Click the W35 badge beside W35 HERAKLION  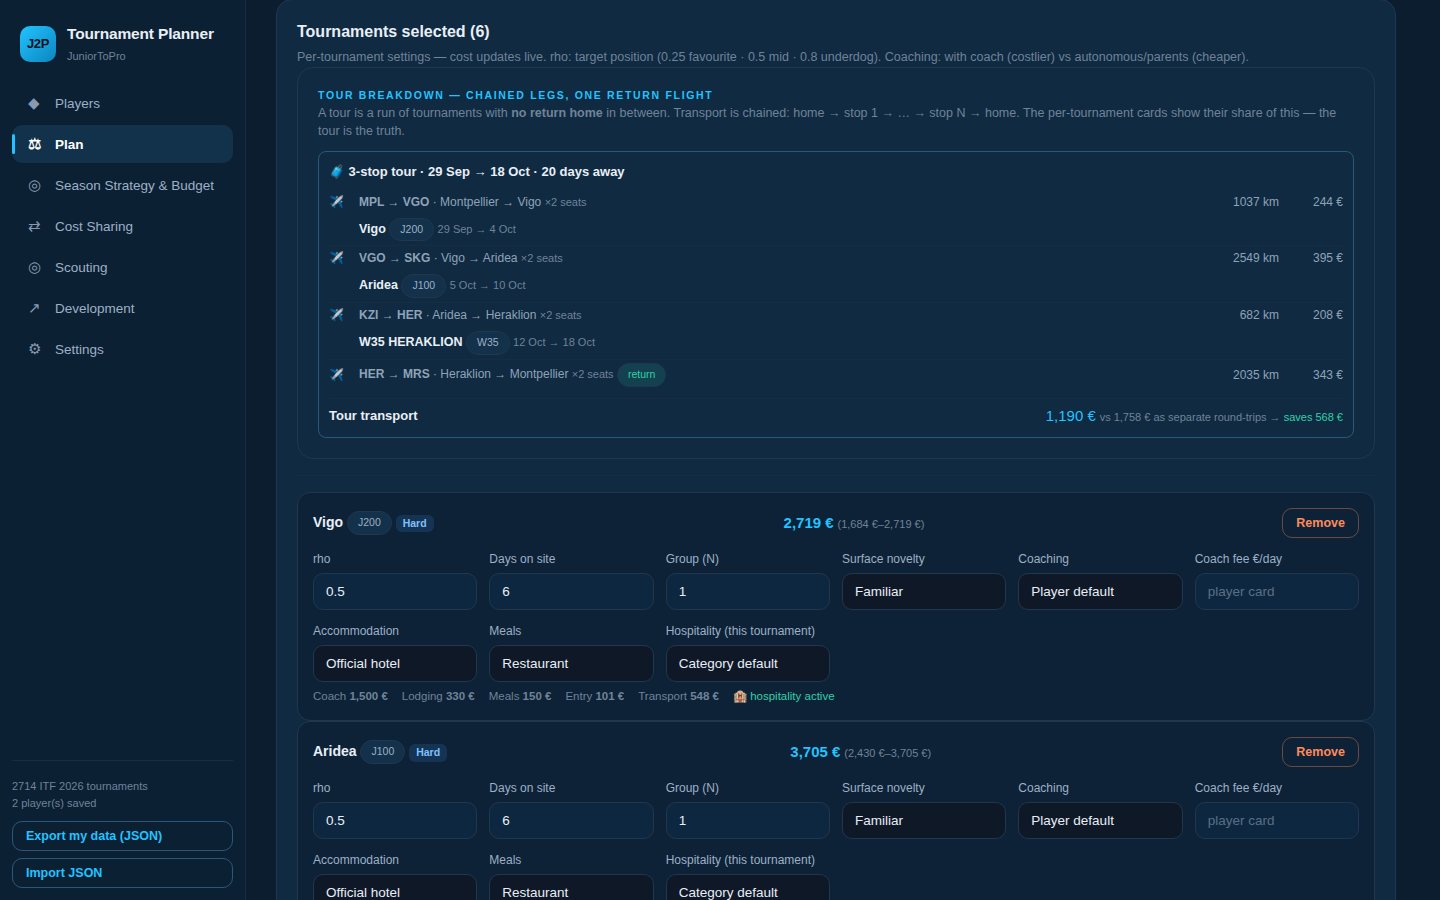point(487,342)
